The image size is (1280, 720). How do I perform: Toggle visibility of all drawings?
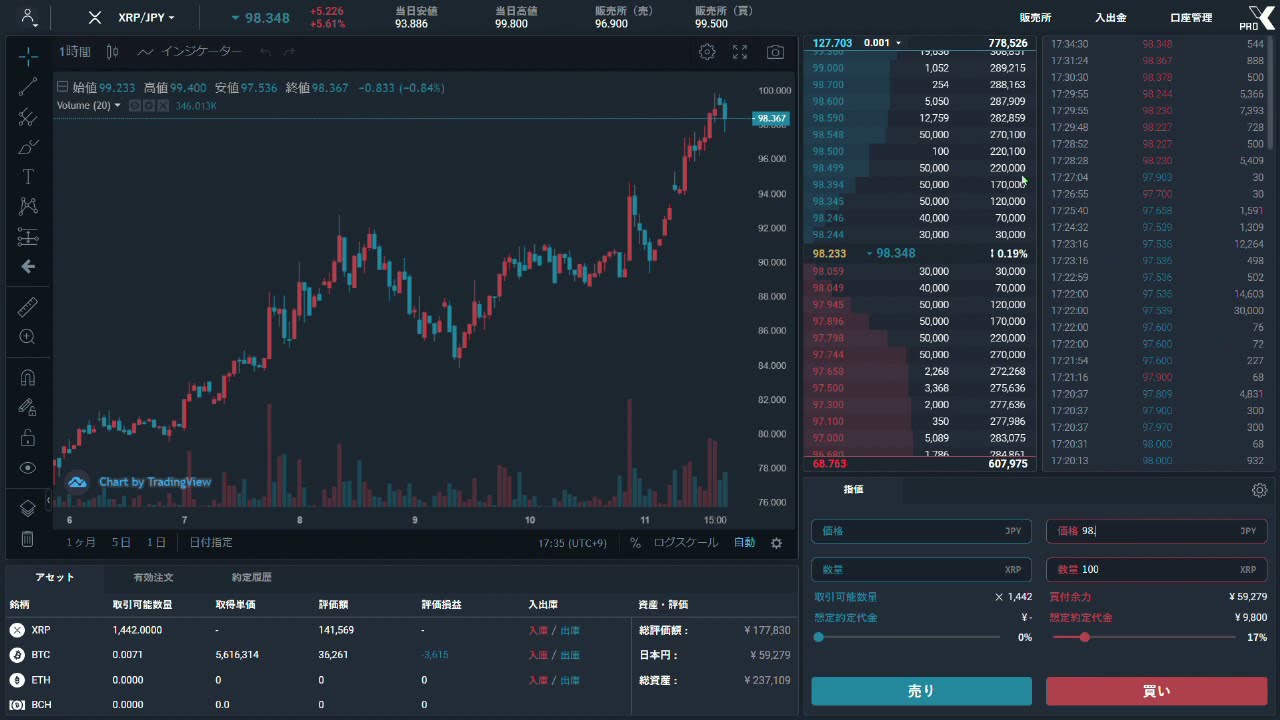(28, 467)
